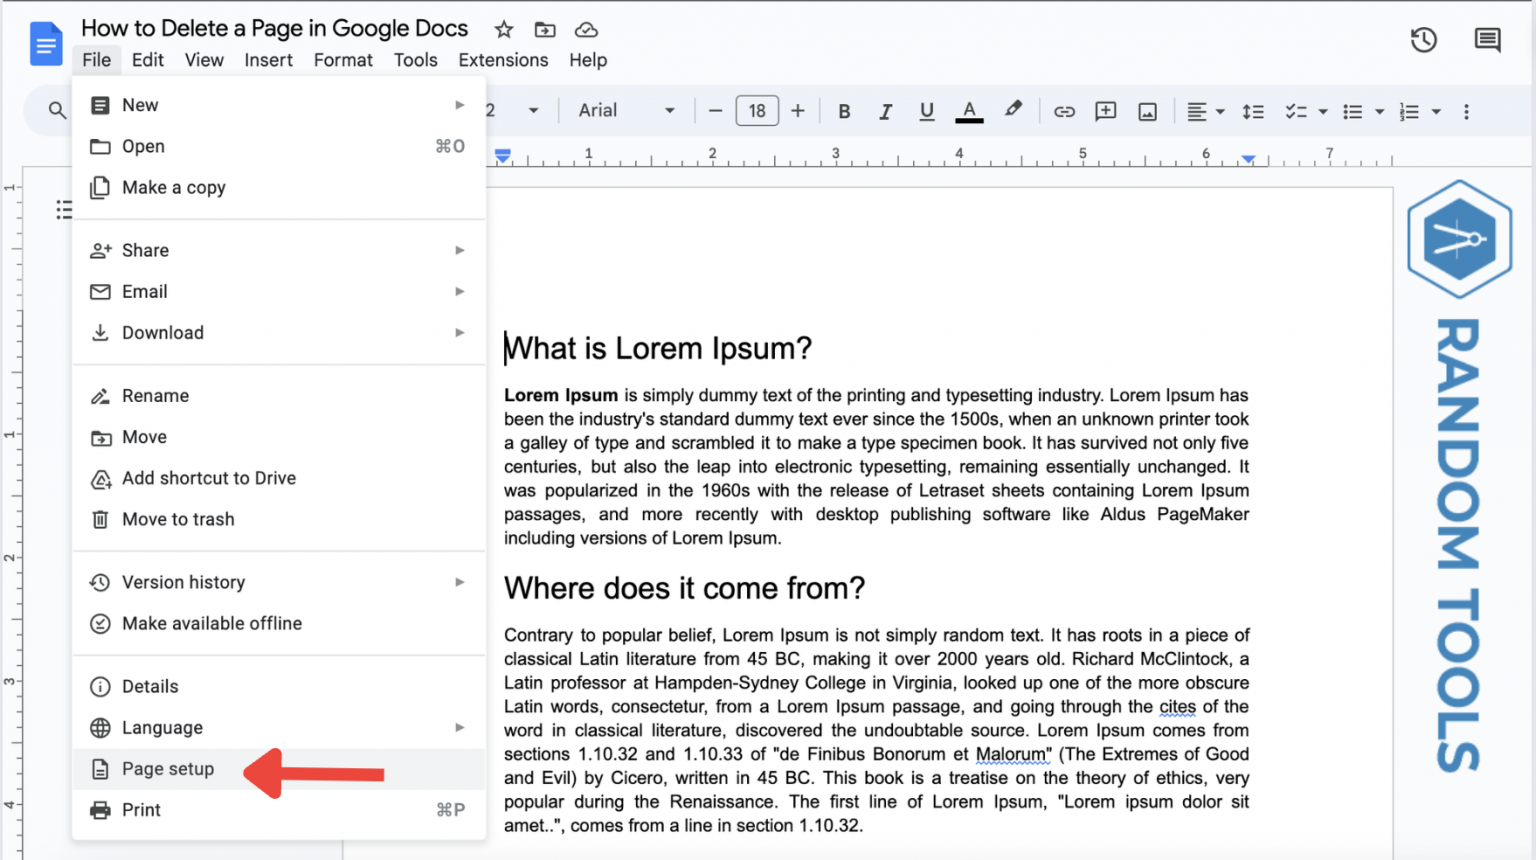Open version history via clock icon
Viewport: 1536px width, 860px height.
pos(1423,39)
